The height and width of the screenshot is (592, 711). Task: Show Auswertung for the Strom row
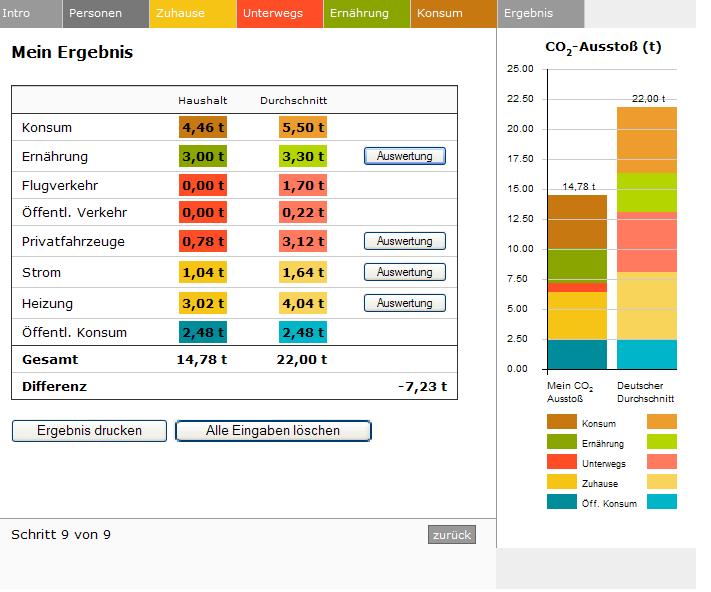pyautogui.click(x=404, y=272)
